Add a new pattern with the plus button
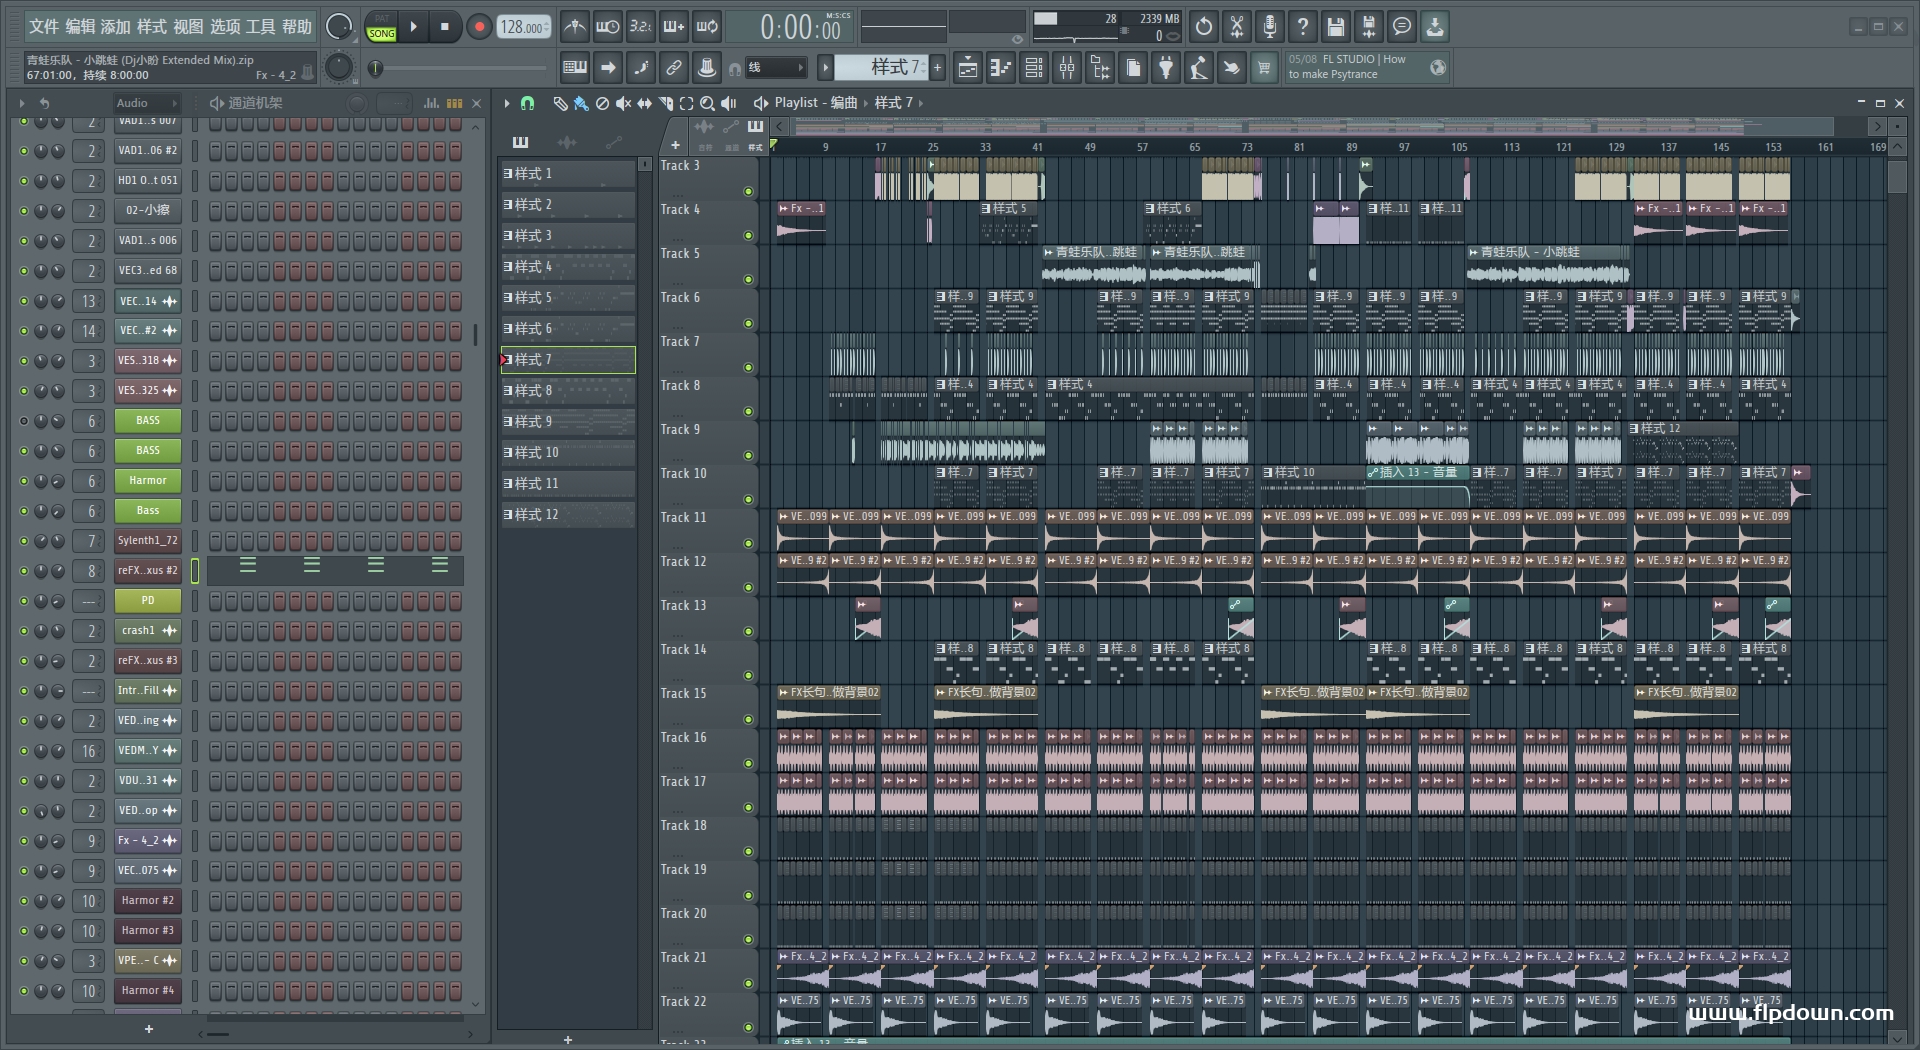The width and height of the screenshot is (1920, 1050). (937, 68)
